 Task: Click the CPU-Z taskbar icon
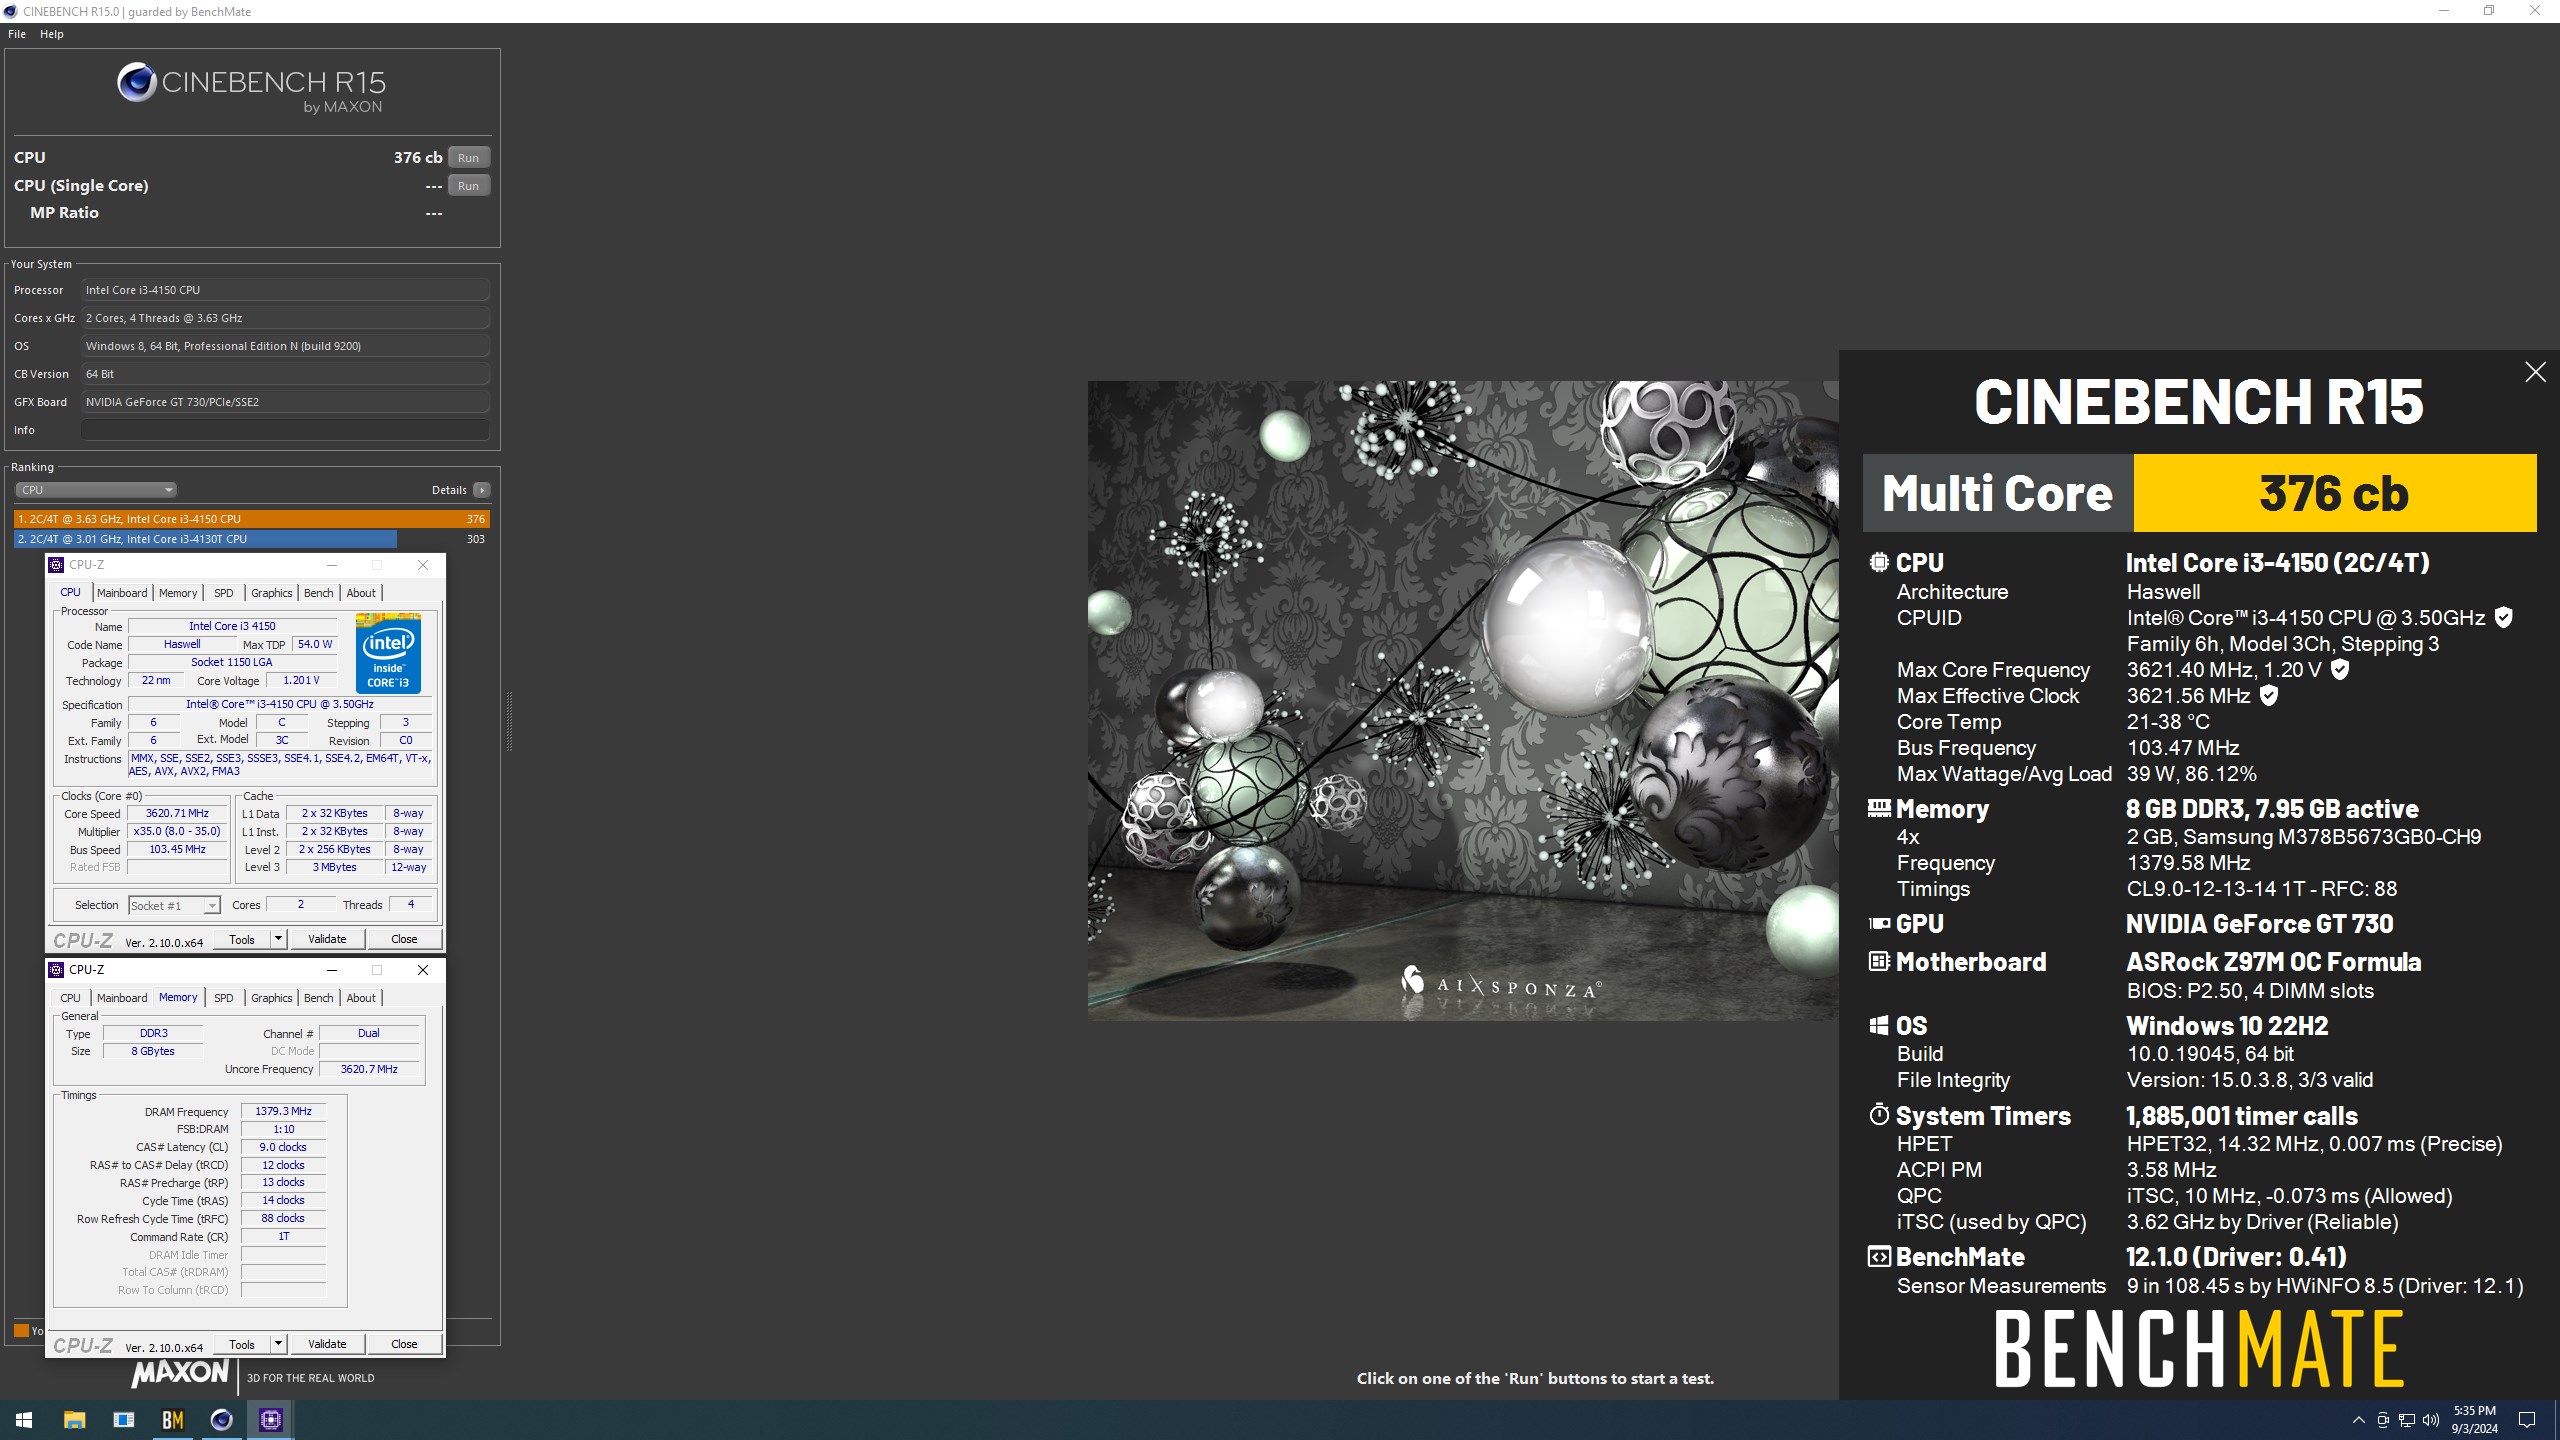[x=270, y=1420]
